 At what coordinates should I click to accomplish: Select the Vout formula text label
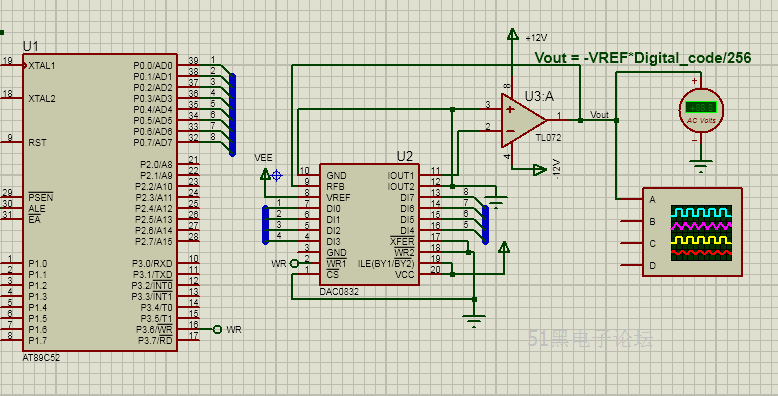pos(643,58)
